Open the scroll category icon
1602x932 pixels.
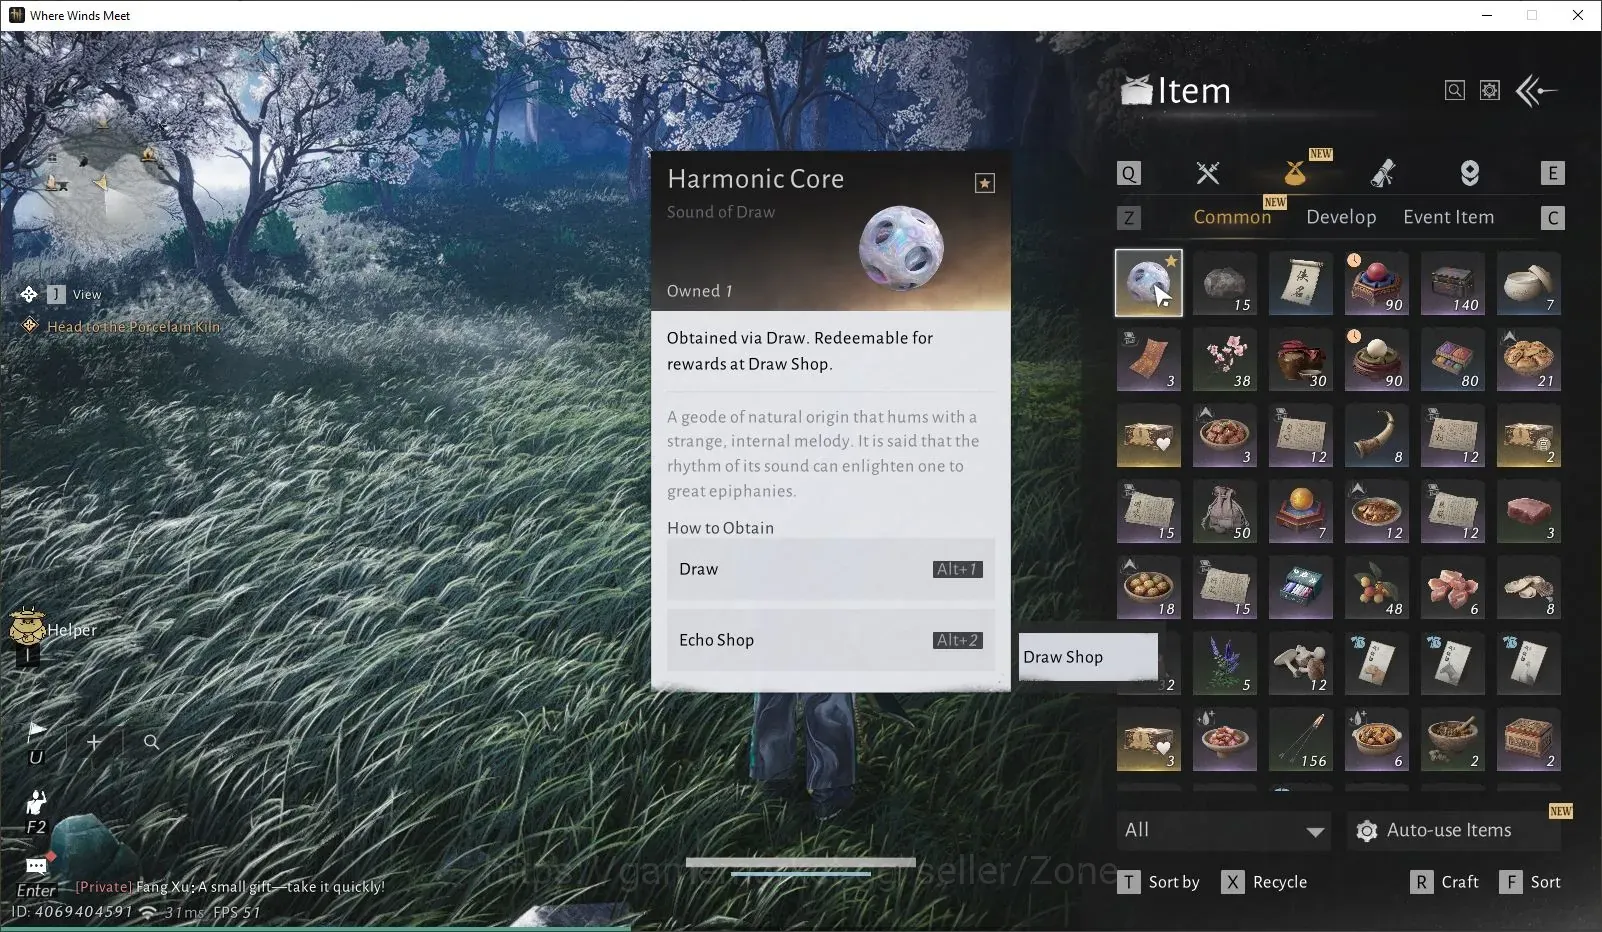1383,173
